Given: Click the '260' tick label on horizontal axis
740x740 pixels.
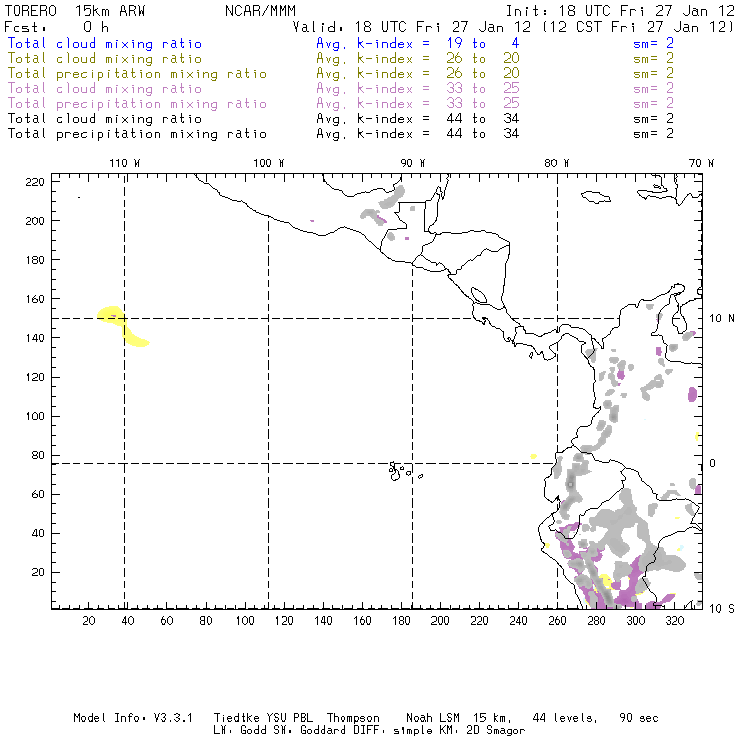Looking at the screenshot, I should click(x=557, y=621).
